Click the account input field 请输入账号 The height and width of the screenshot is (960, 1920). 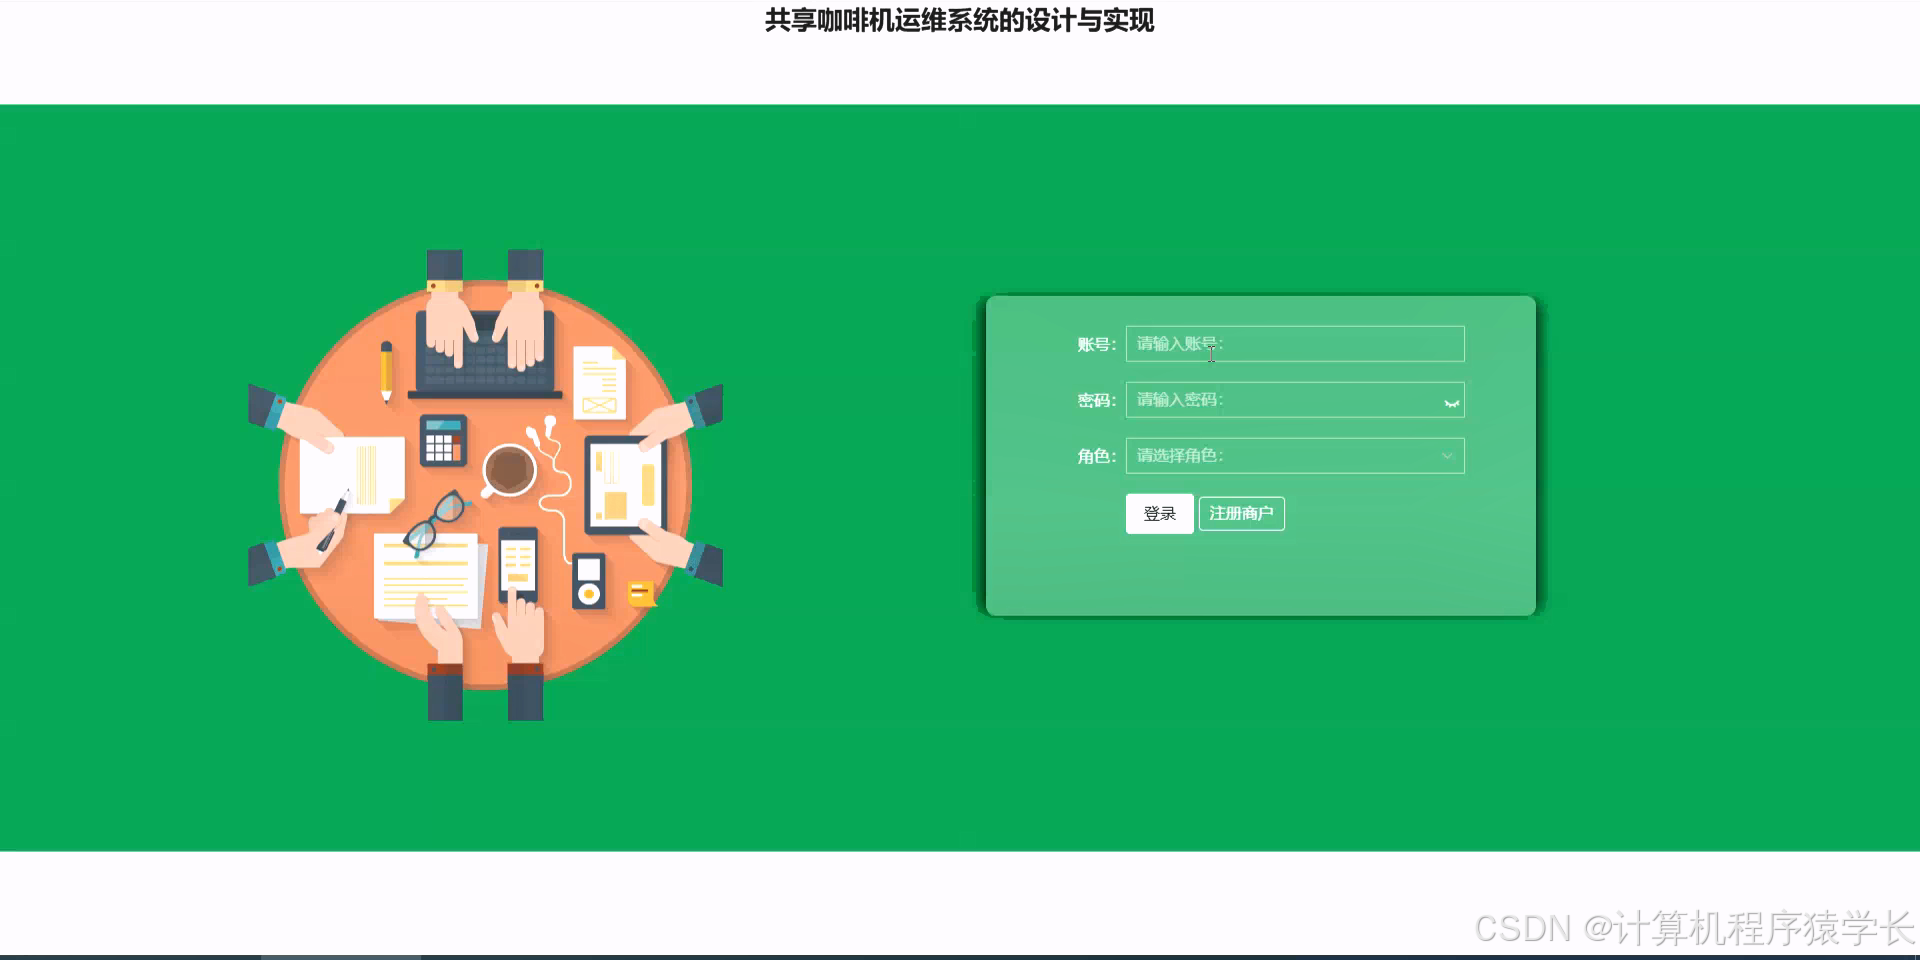[1295, 344]
